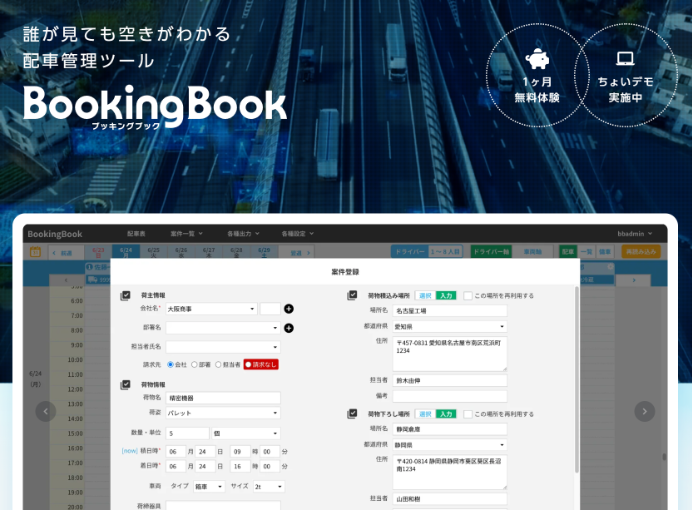Open the 会社名 dropdown showing 大阪商事

pos(211,309)
